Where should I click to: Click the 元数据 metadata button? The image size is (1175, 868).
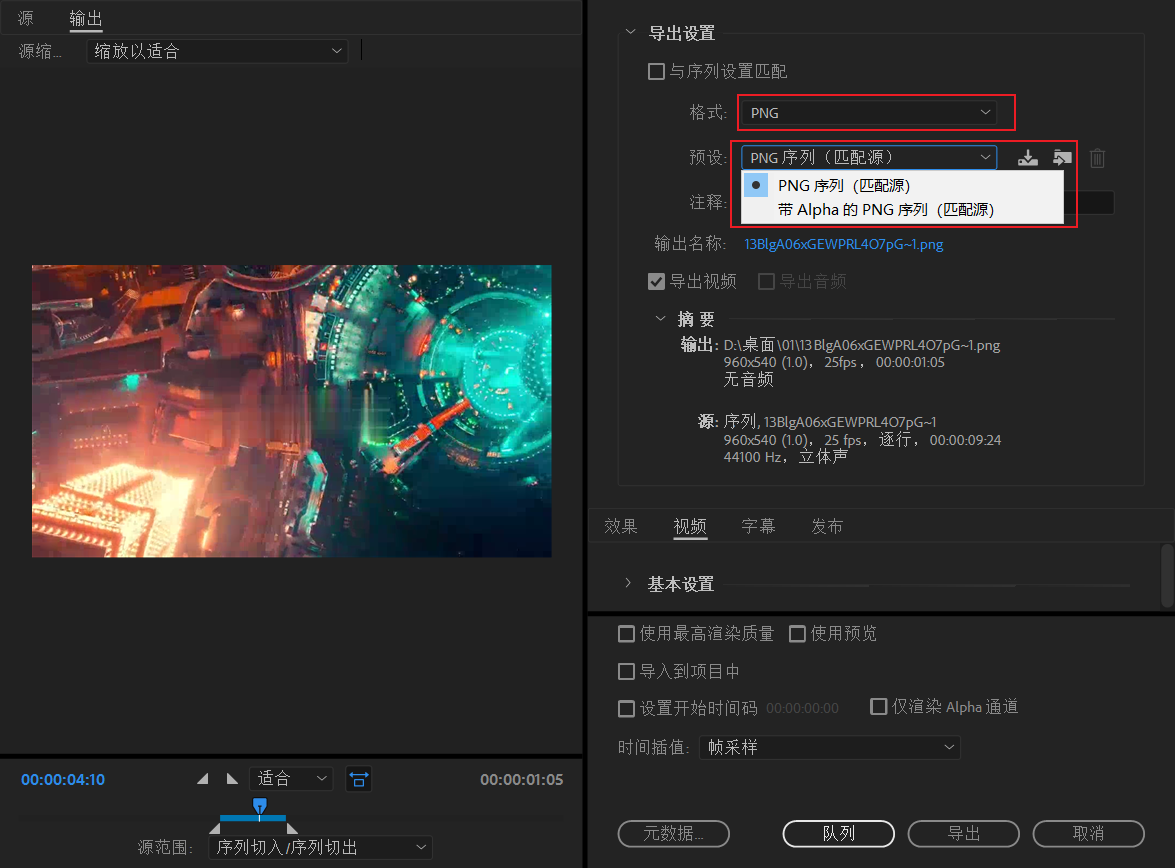674,834
